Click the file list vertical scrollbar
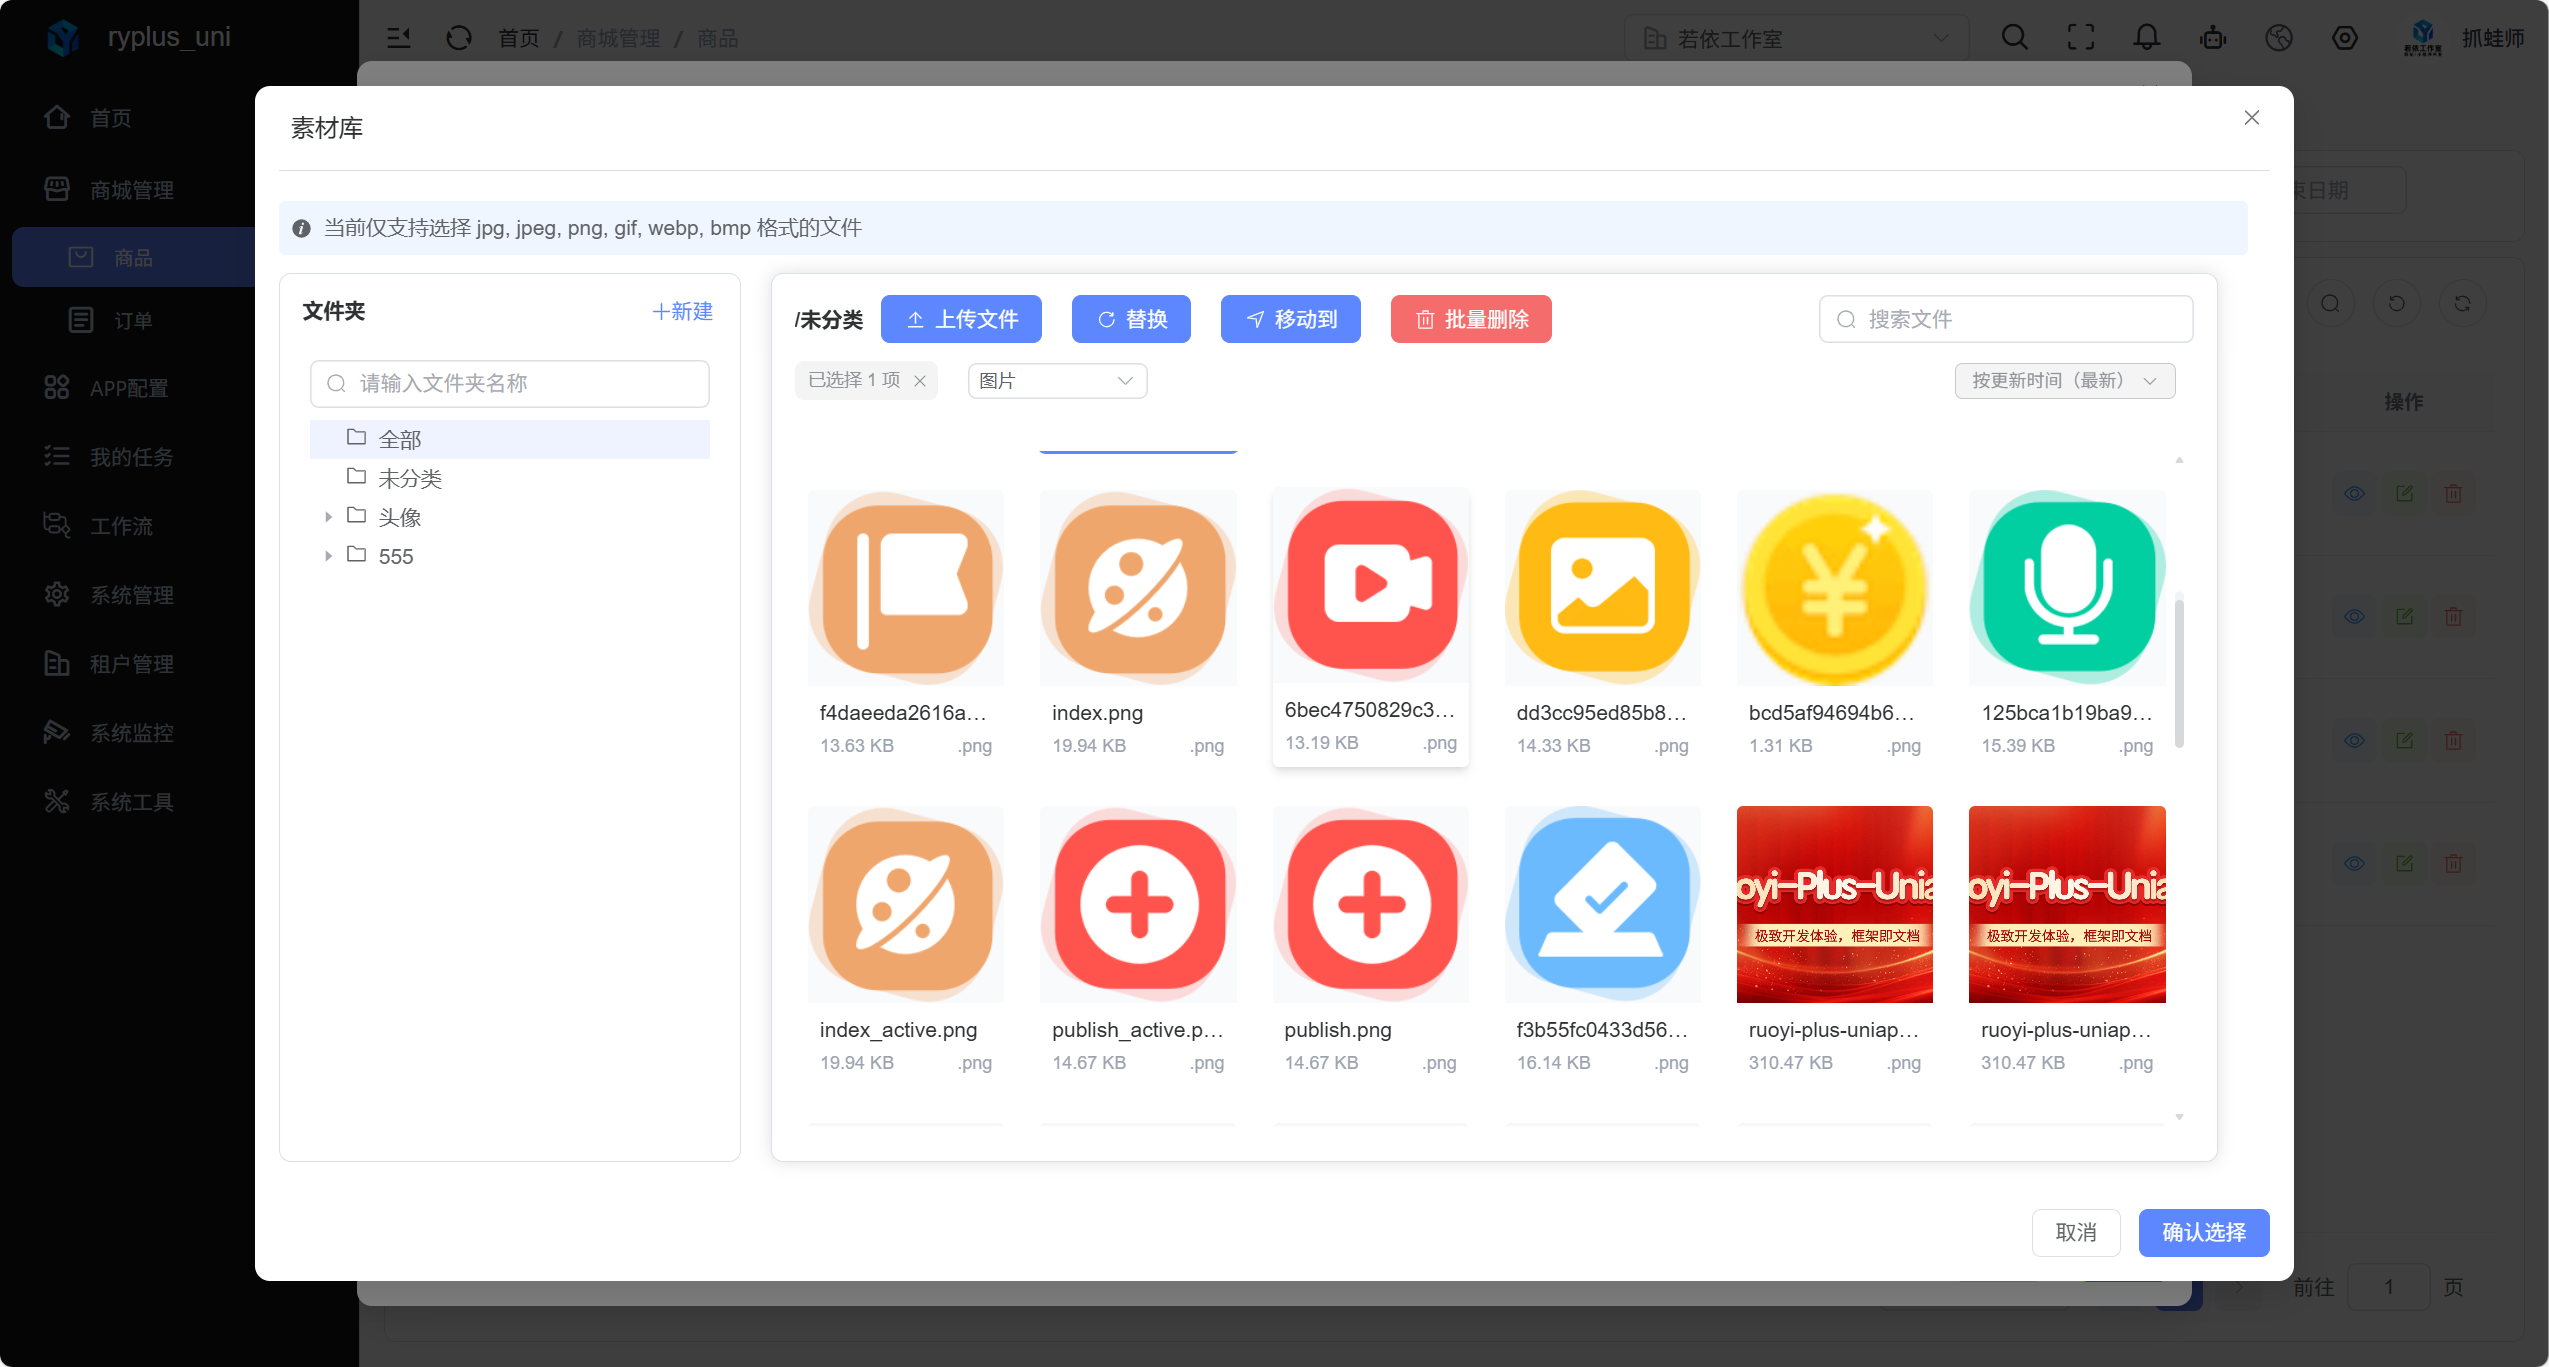This screenshot has width=2549, height=1367. coord(2179,670)
